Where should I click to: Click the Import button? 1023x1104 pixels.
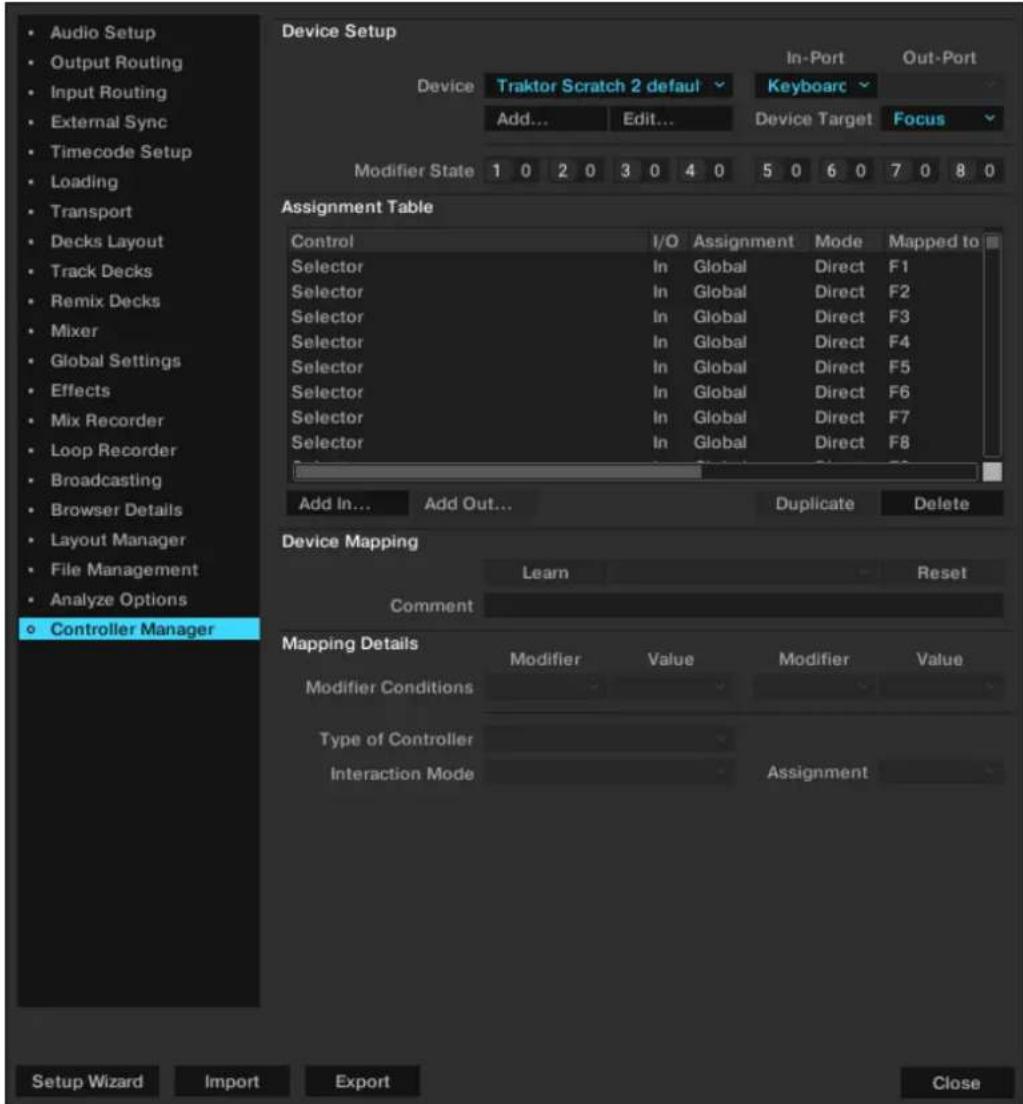point(232,1081)
